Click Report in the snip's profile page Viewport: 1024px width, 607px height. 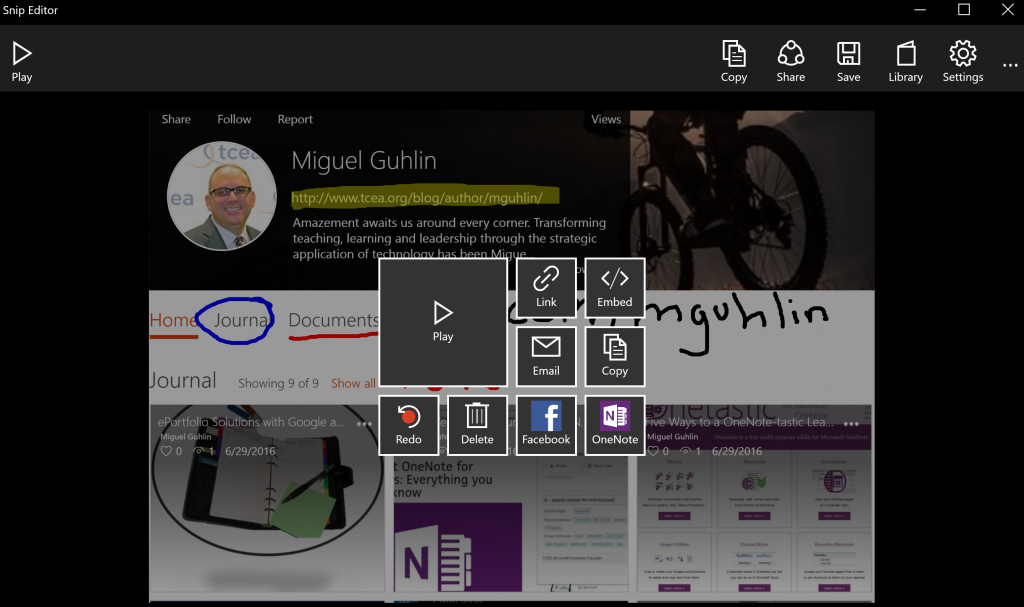coord(295,120)
